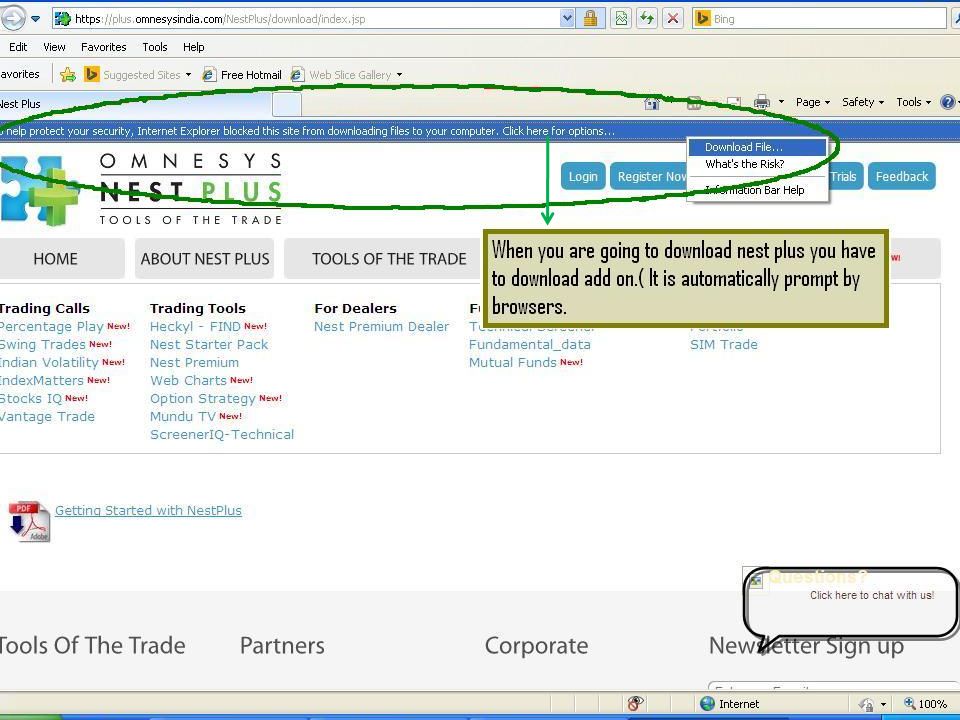
Task: Open Swing Trades link
Action: (42, 344)
